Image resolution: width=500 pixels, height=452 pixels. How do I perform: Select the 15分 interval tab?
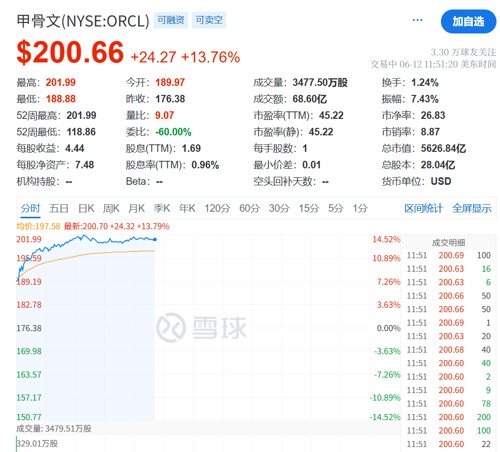click(x=309, y=208)
